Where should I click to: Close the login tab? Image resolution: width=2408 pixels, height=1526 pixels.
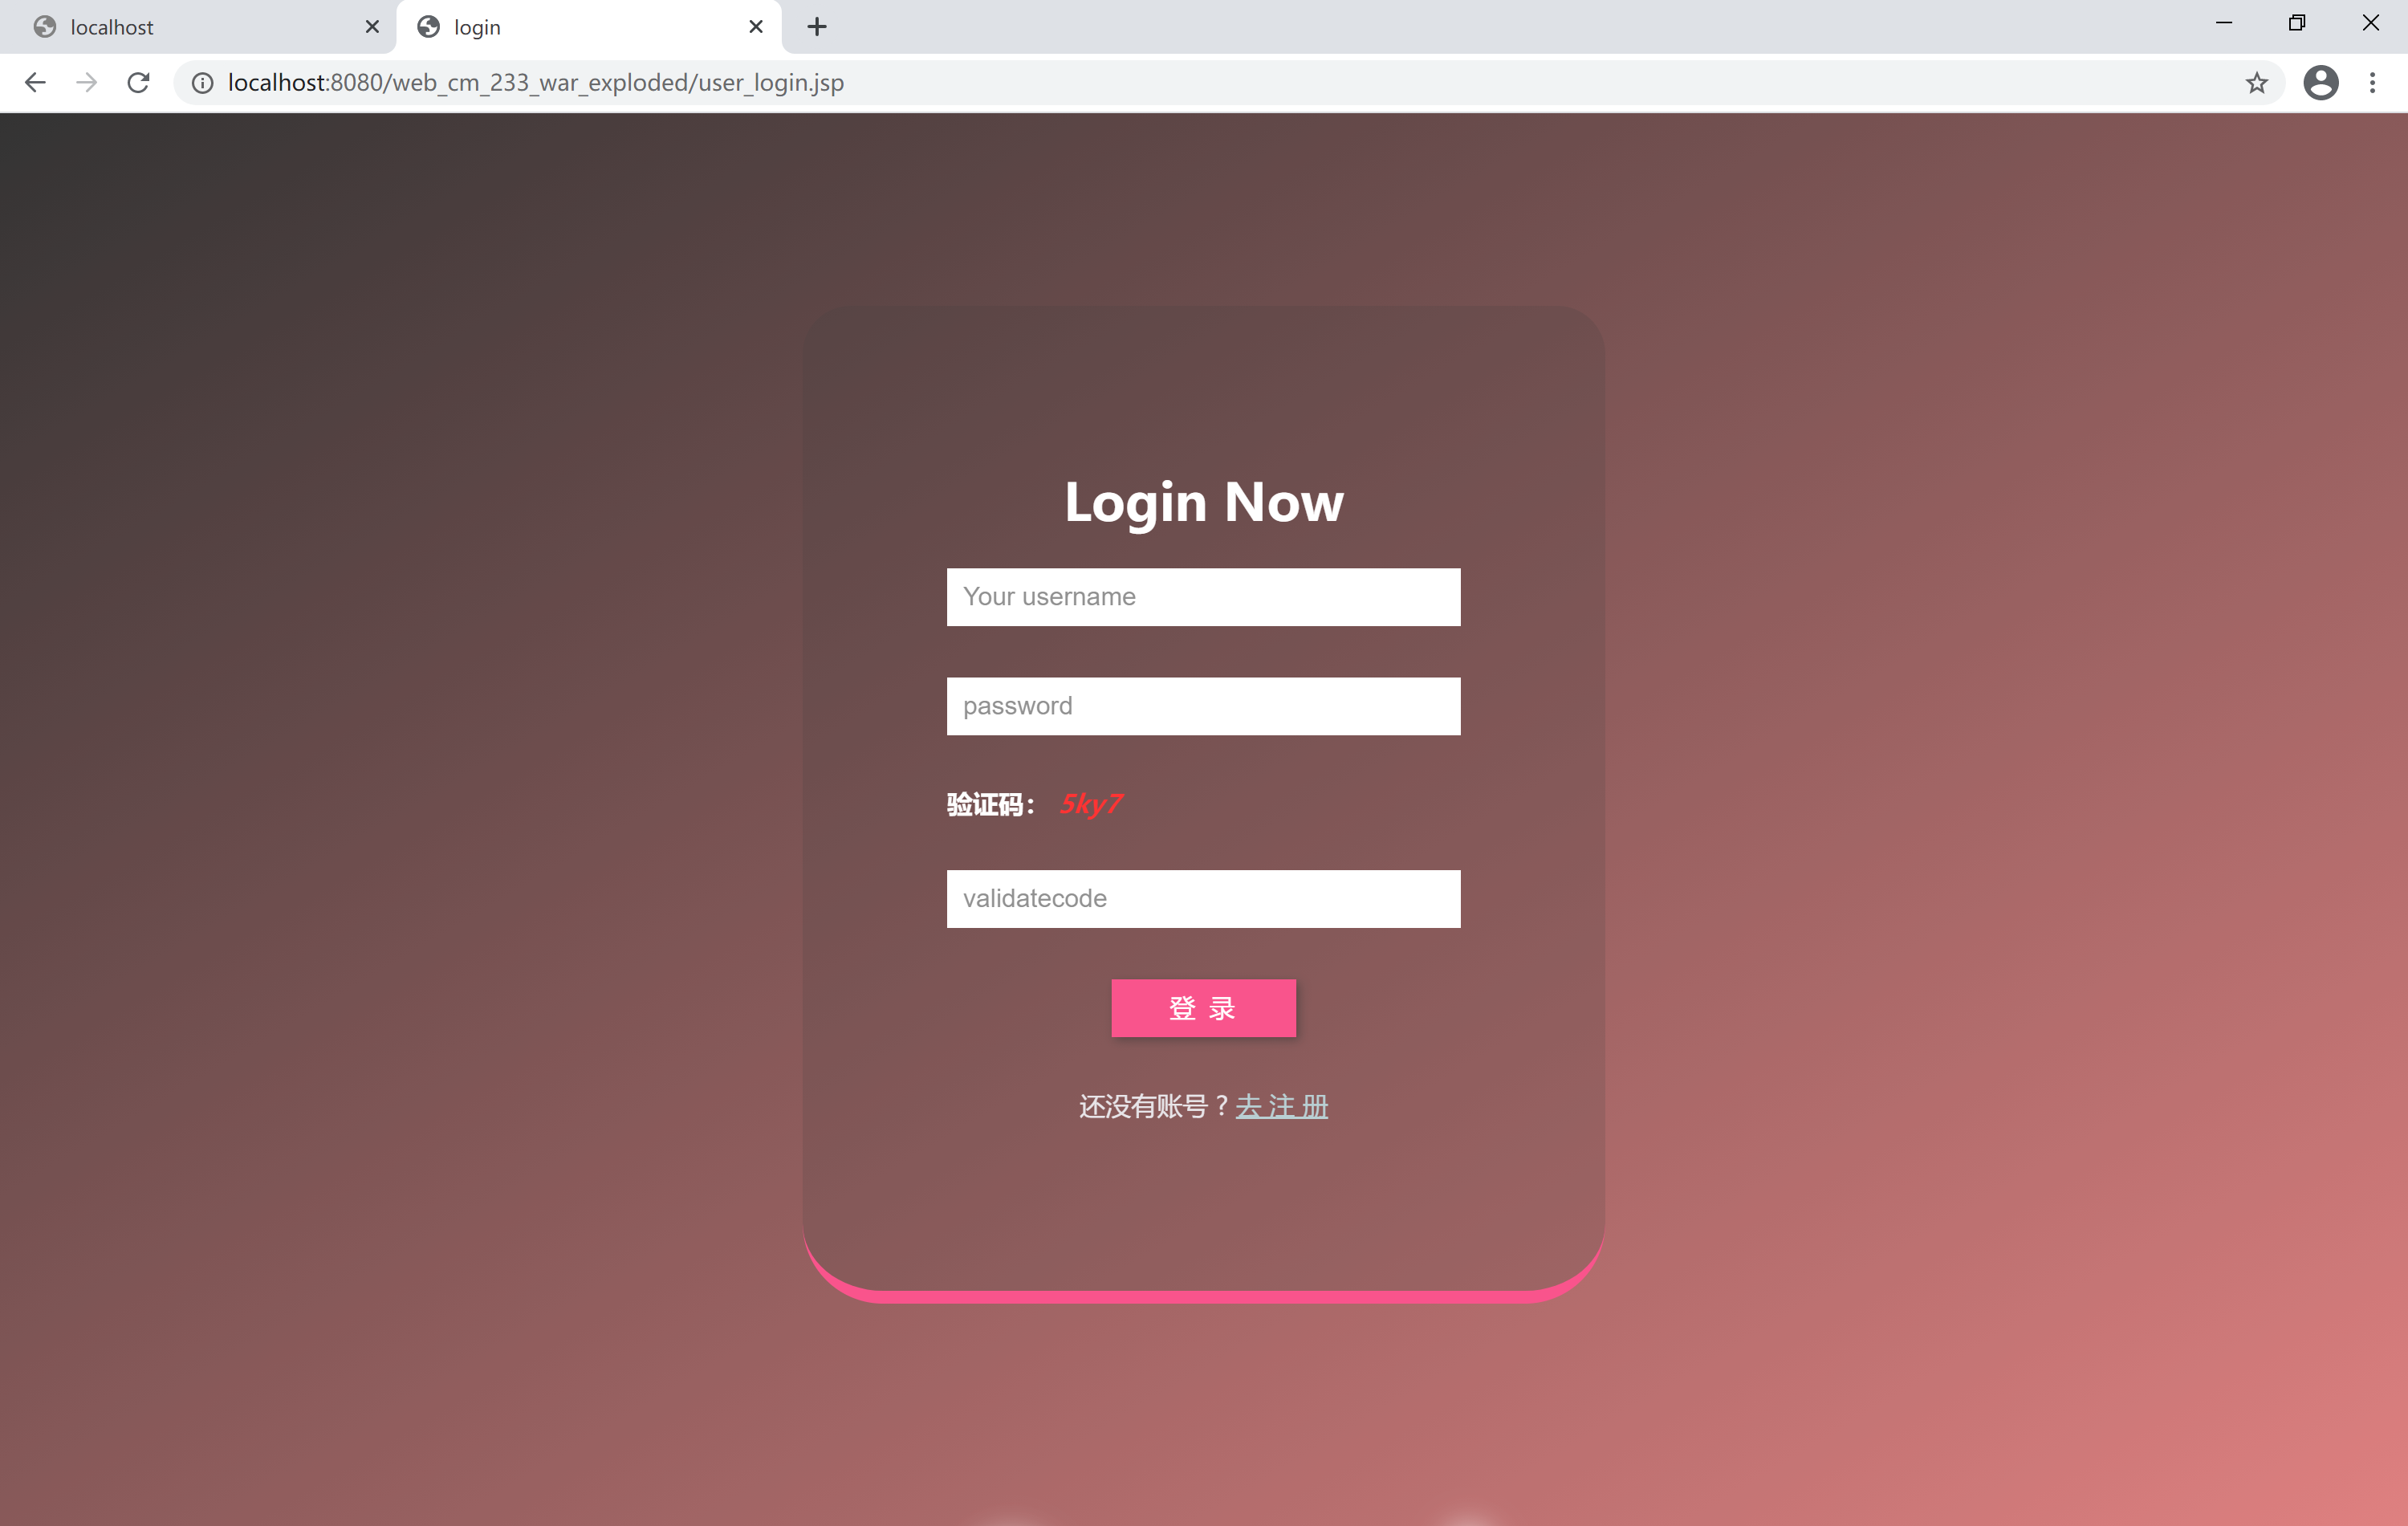pos(756,27)
